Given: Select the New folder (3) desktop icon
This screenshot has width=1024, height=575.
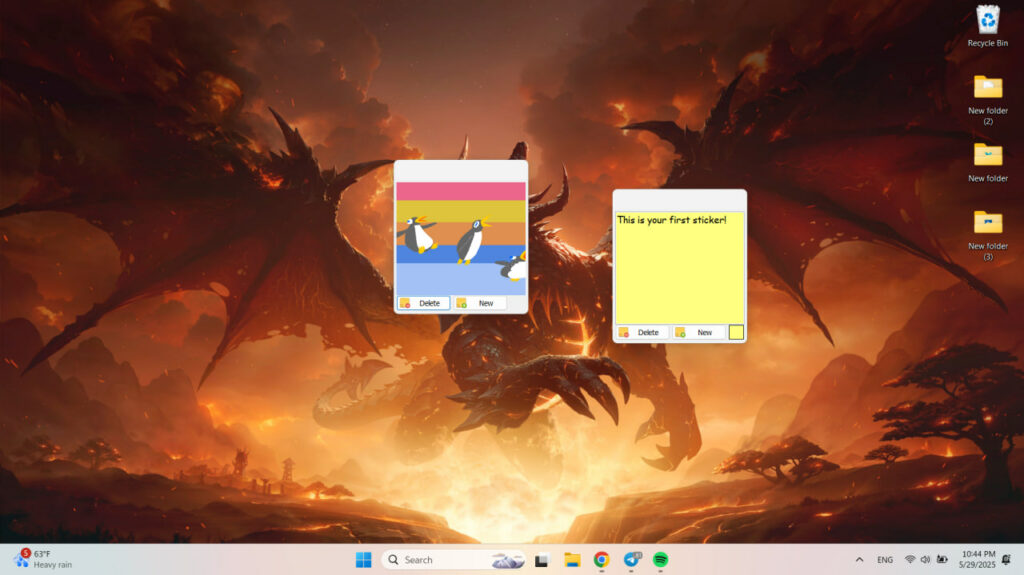Looking at the screenshot, I should tap(987, 235).
